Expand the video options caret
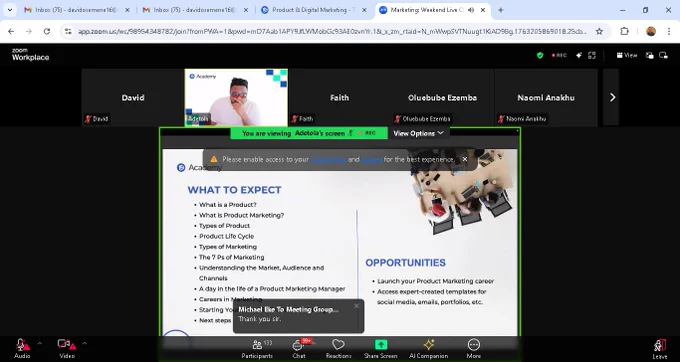The image size is (680, 362). coord(85,343)
